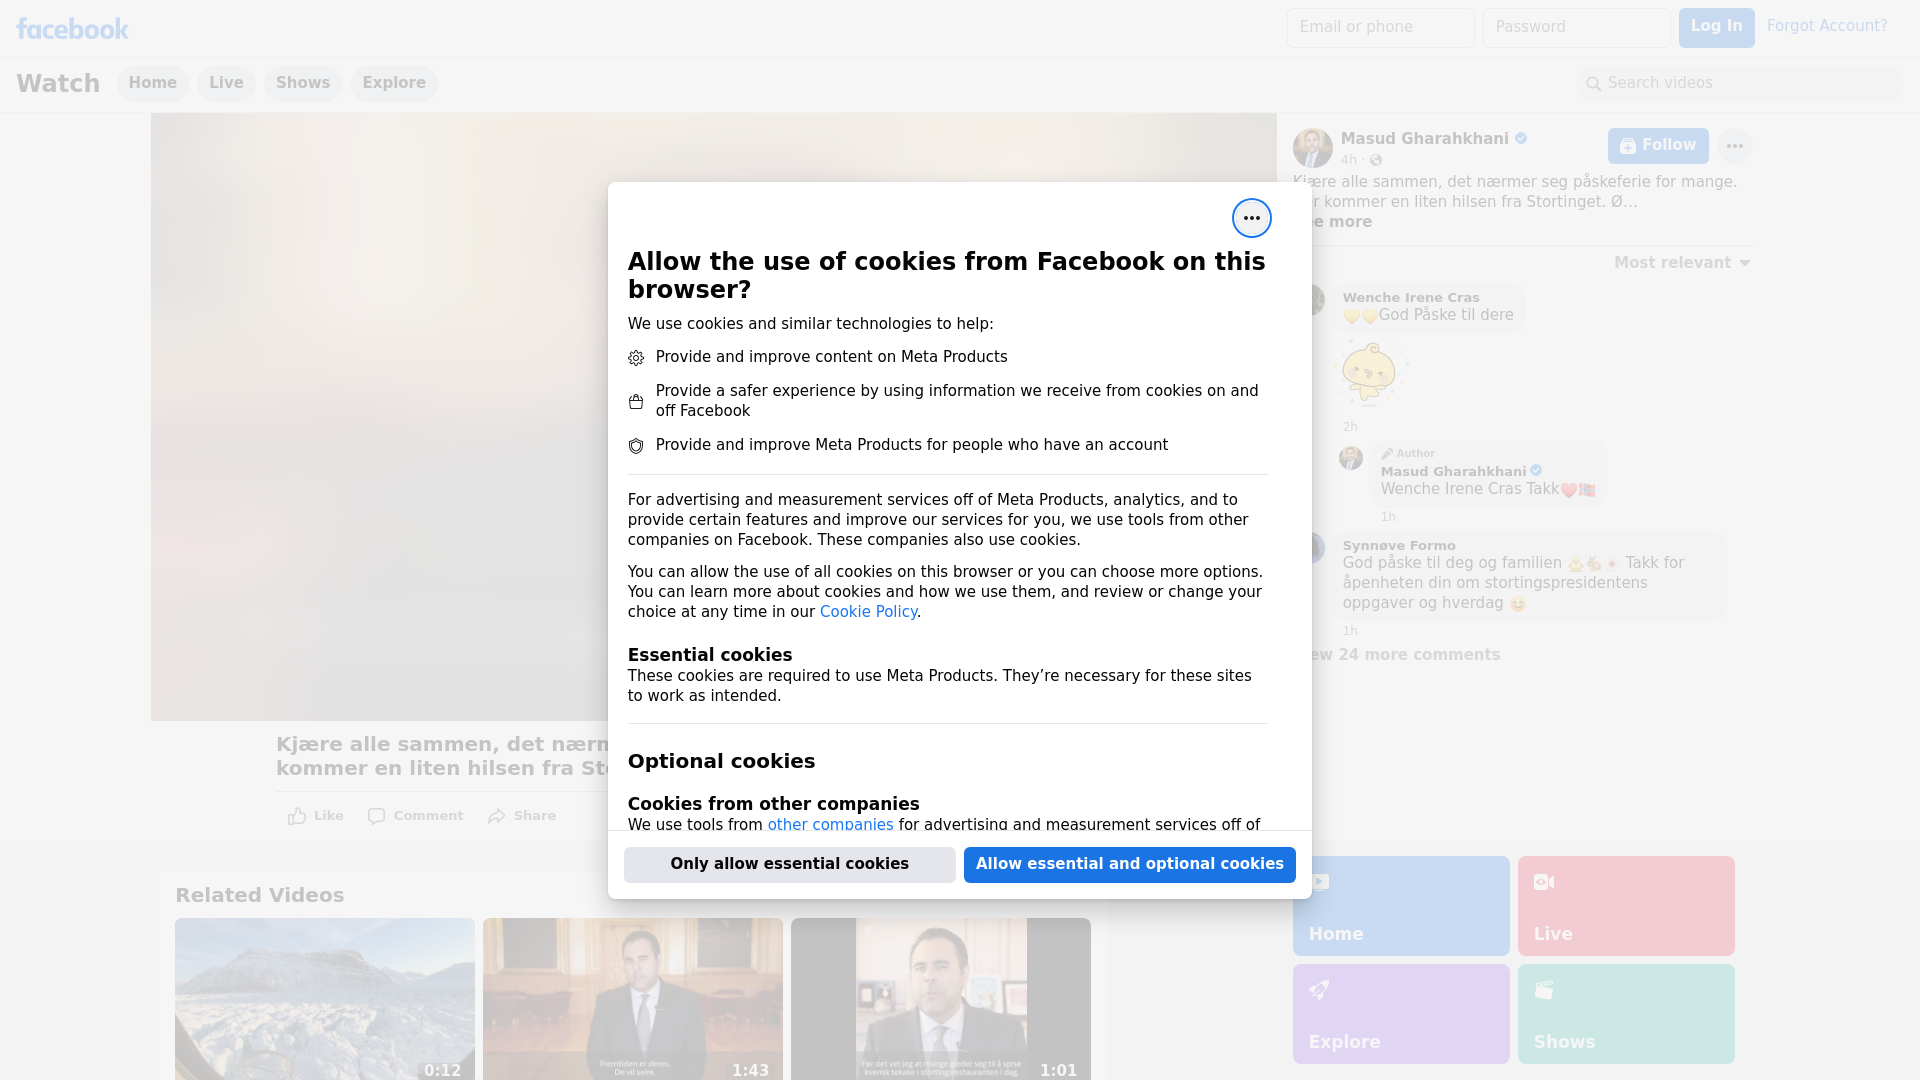Open the red Live tile
Screen dimensions: 1920x1080
1626,906
